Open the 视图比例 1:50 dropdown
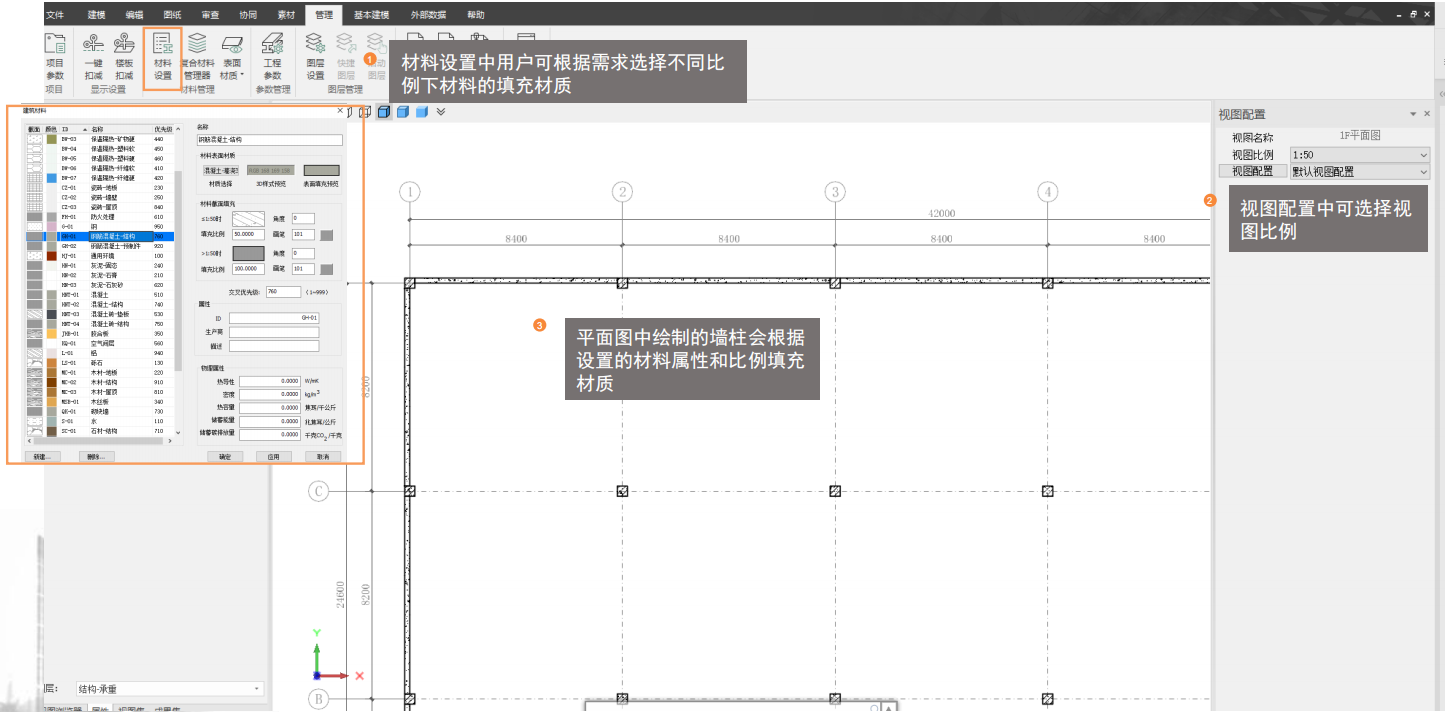 click(1360, 155)
